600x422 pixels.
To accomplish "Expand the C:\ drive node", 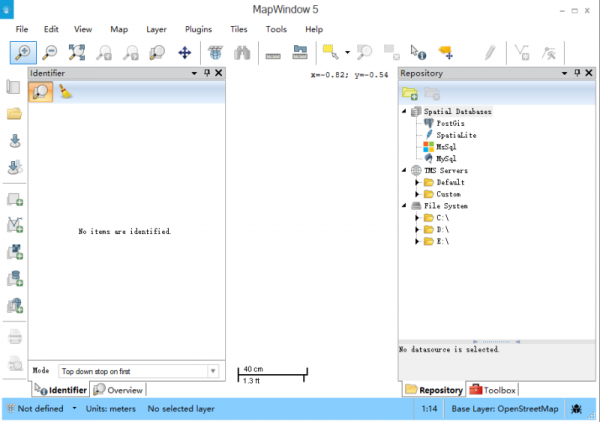I will [417, 218].
